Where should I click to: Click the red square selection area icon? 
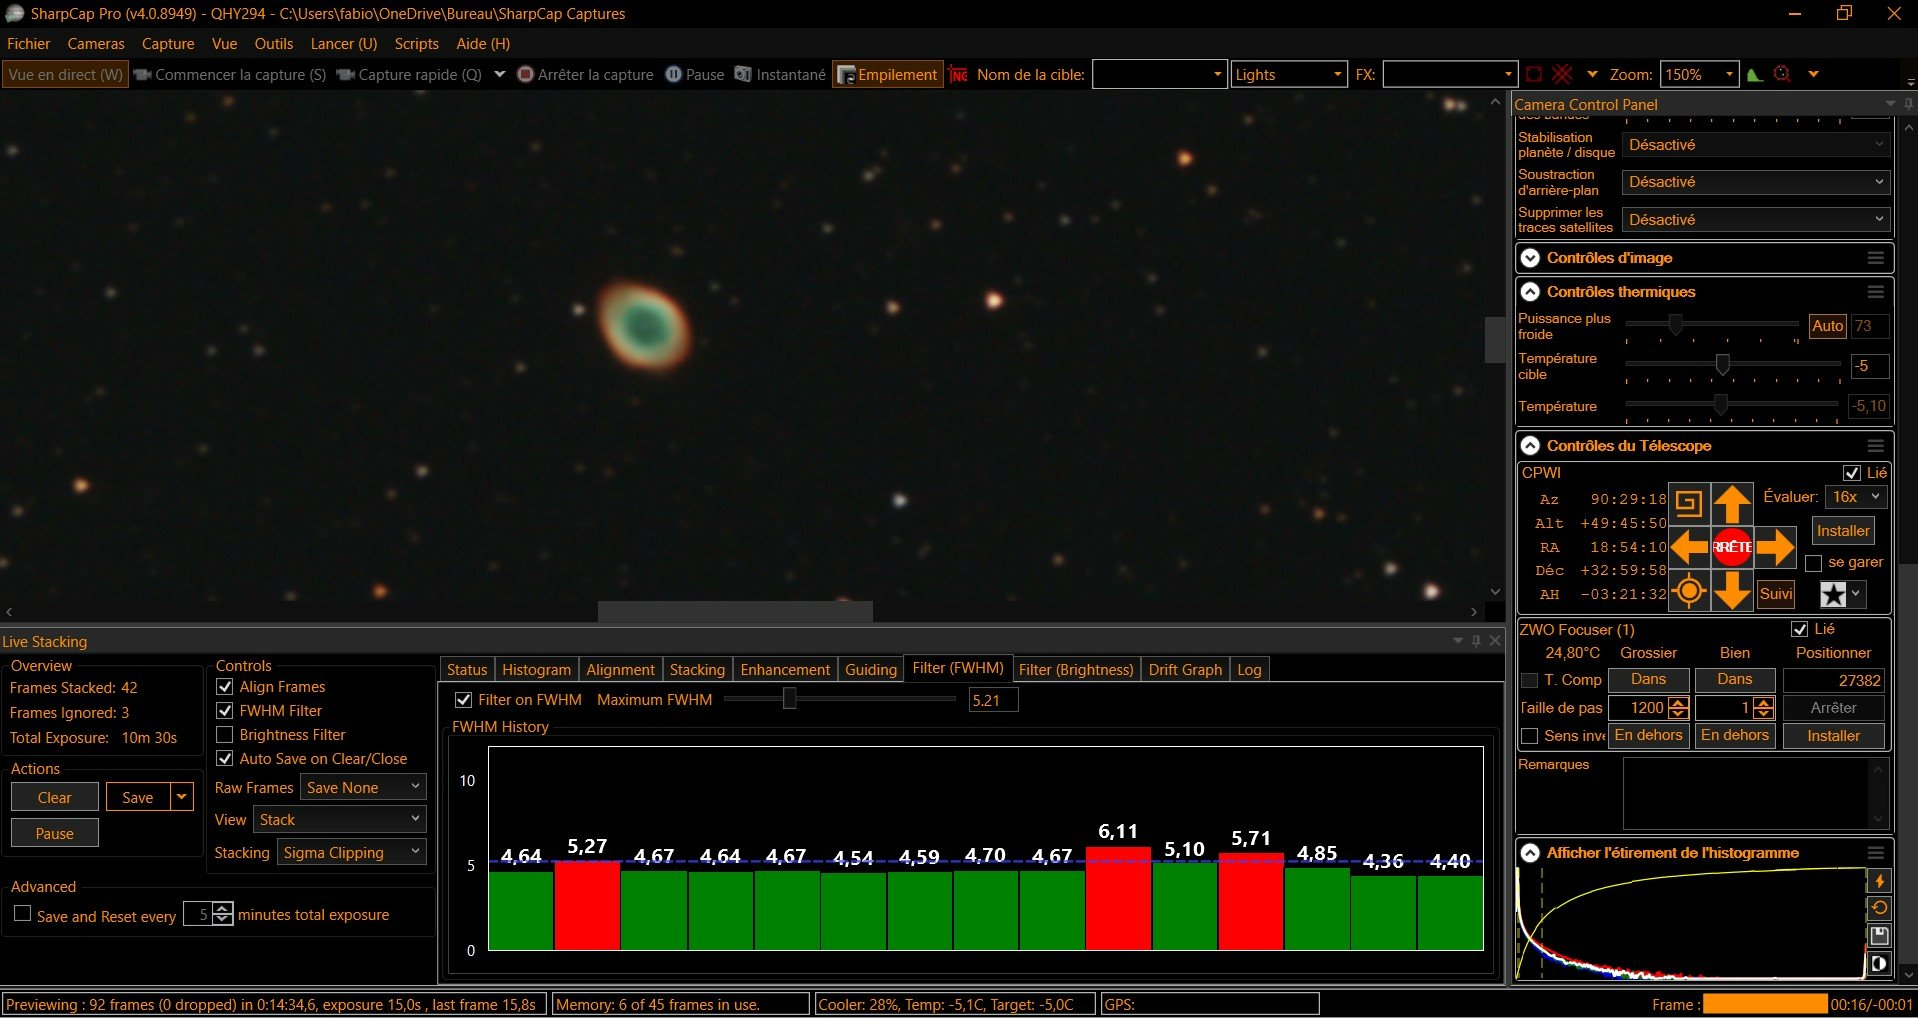coord(1534,74)
